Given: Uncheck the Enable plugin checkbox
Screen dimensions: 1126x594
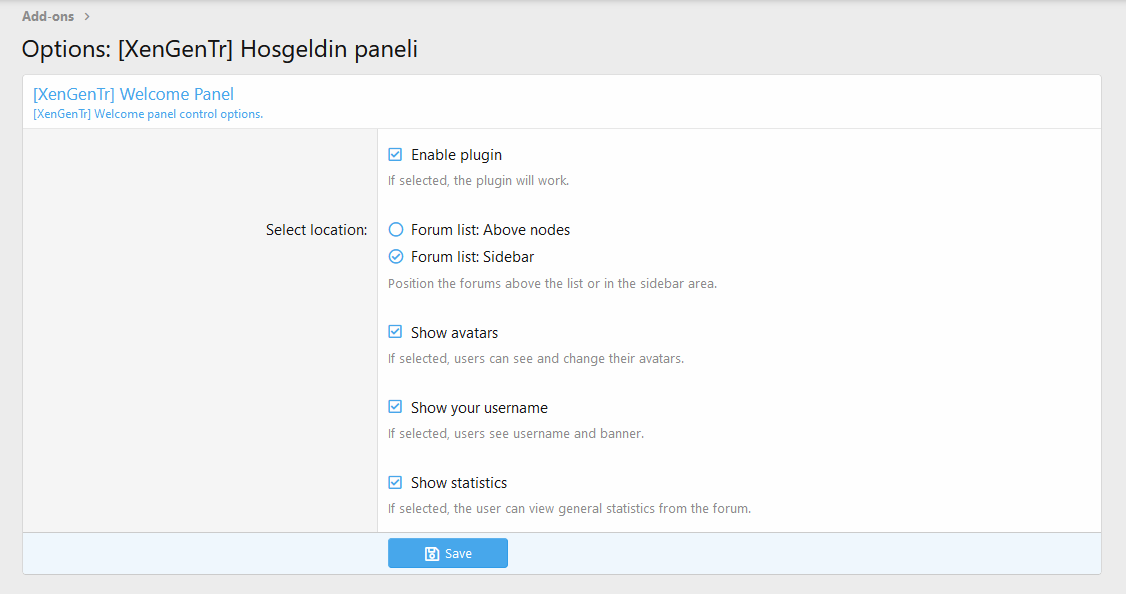Looking at the screenshot, I should [395, 155].
